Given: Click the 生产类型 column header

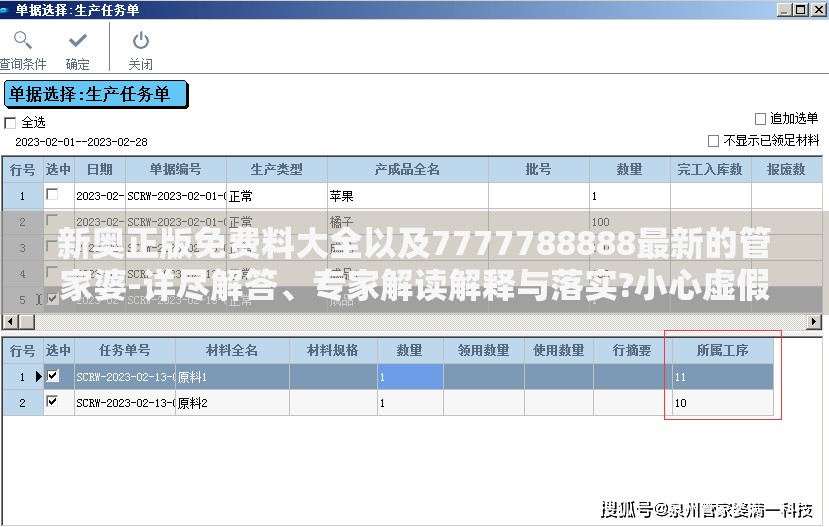Looking at the screenshot, I should [277, 170].
